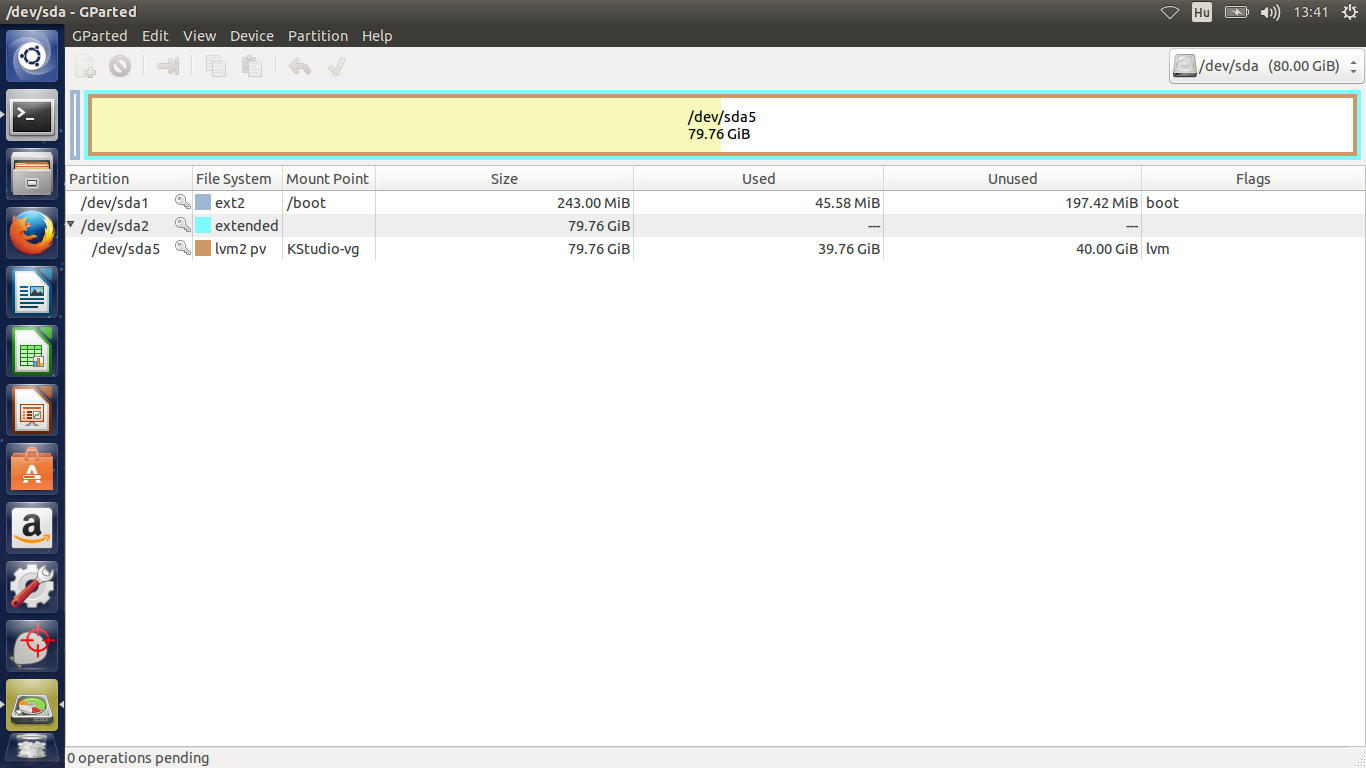The height and width of the screenshot is (768, 1366).
Task: Open the View menu
Action: click(199, 36)
